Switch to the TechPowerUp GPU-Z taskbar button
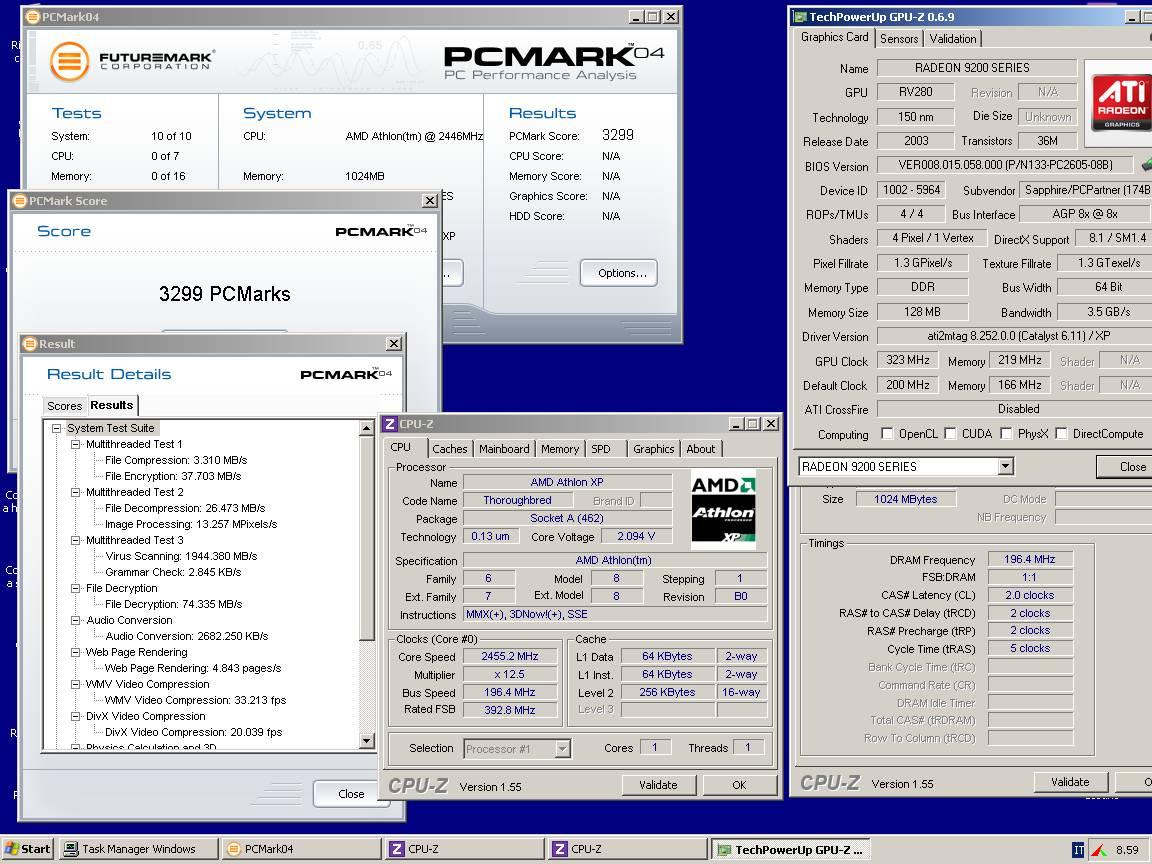 (793, 849)
